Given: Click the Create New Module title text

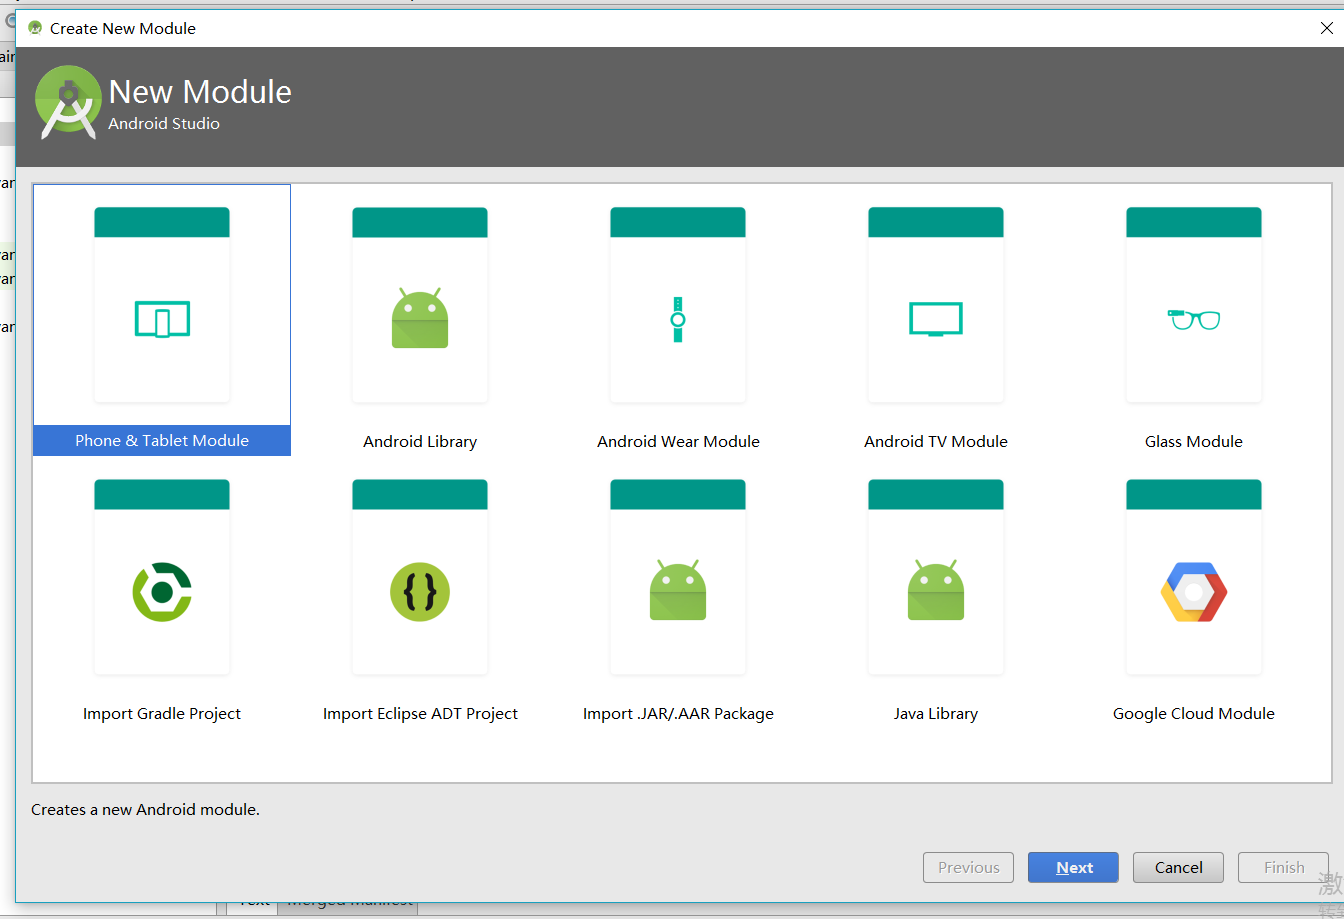Looking at the screenshot, I should [x=123, y=29].
